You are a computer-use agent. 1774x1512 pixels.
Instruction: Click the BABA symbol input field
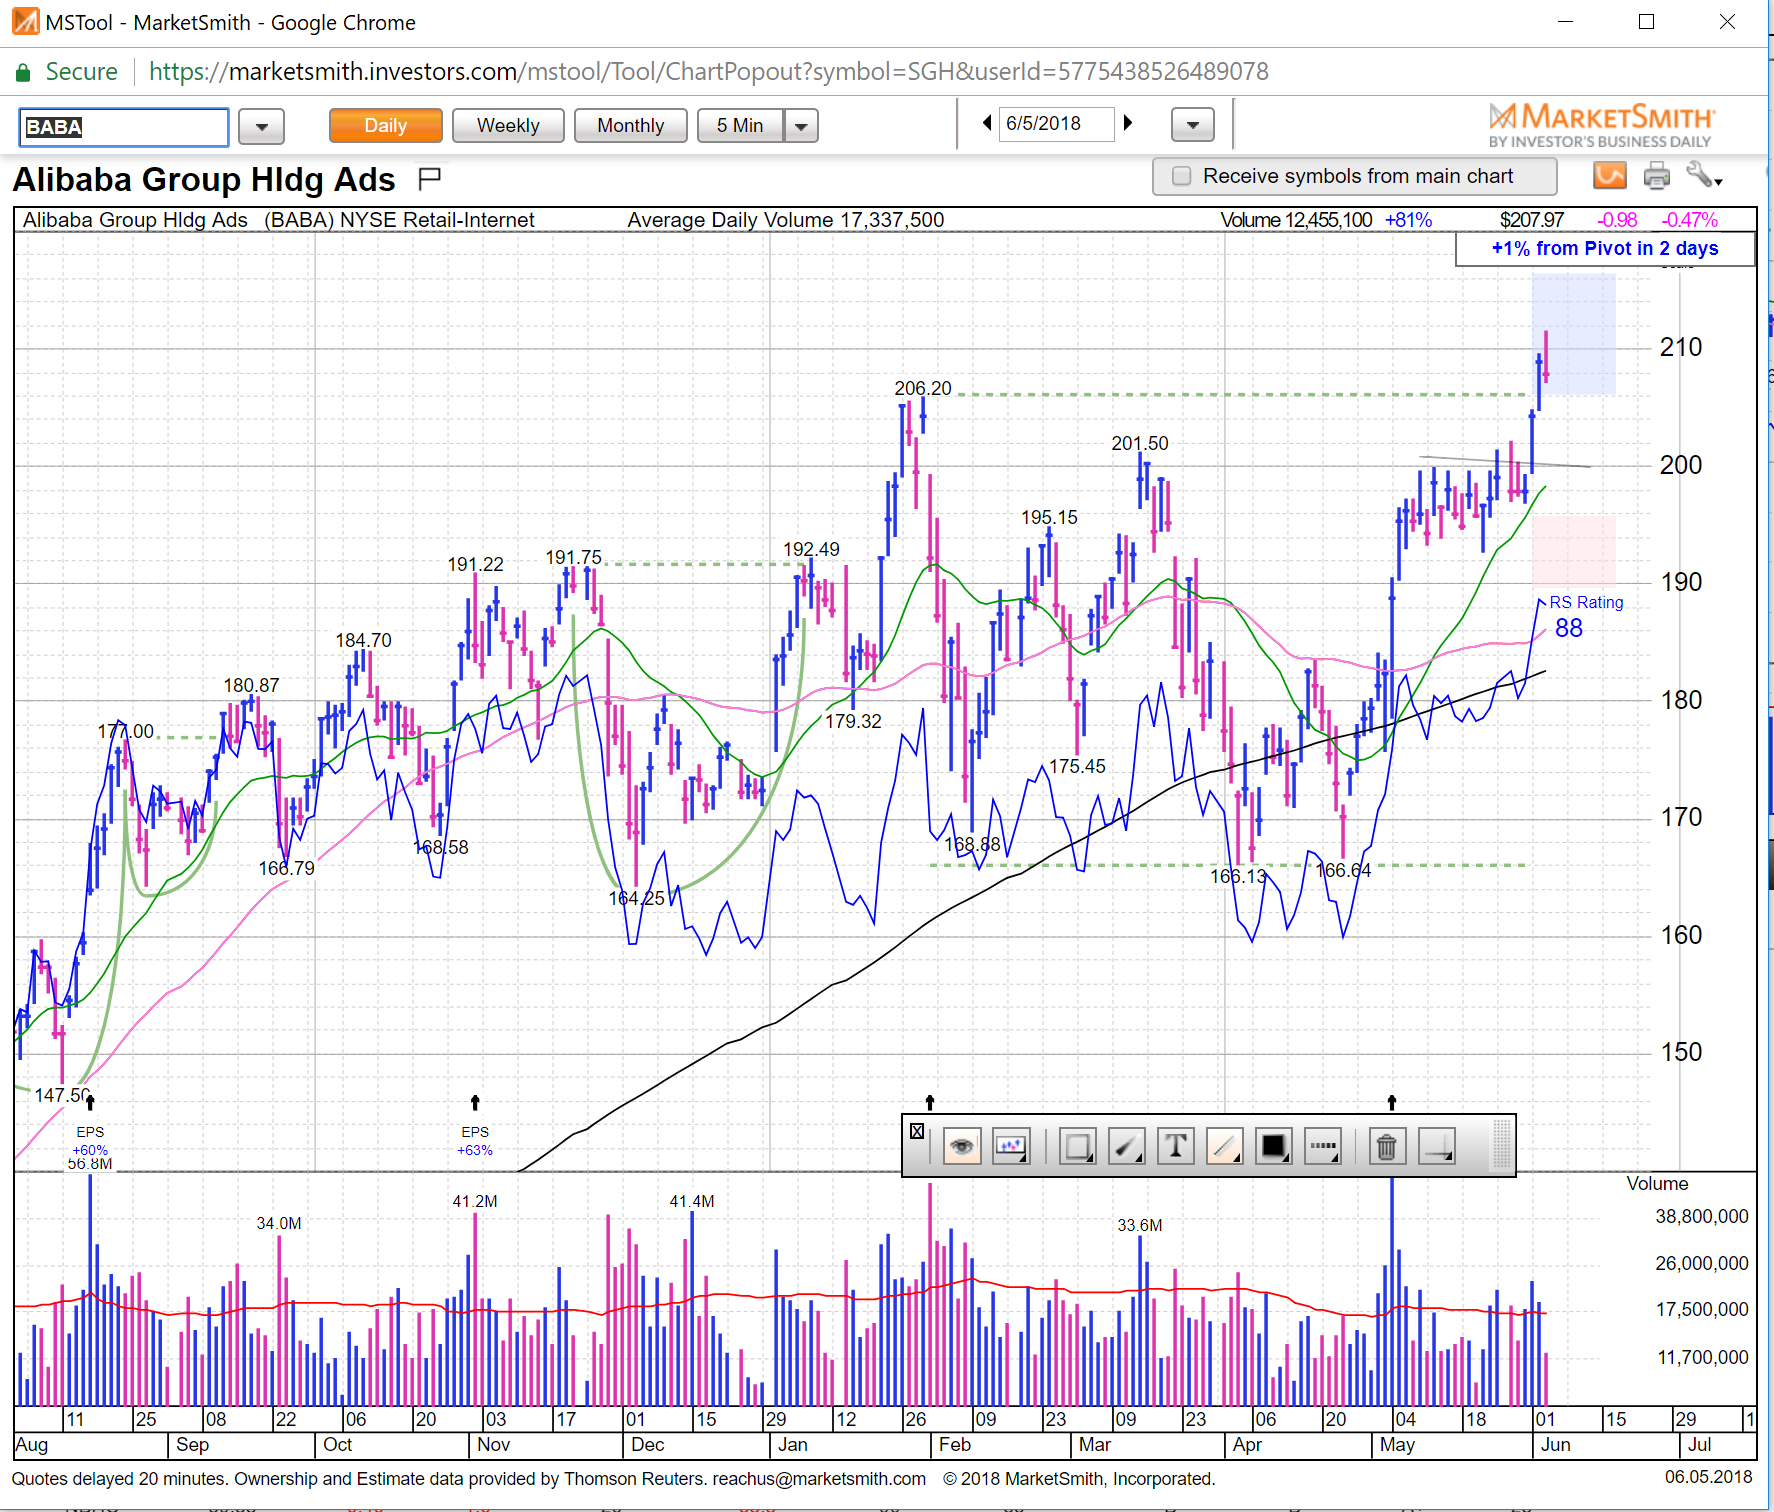pyautogui.click(x=124, y=127)
